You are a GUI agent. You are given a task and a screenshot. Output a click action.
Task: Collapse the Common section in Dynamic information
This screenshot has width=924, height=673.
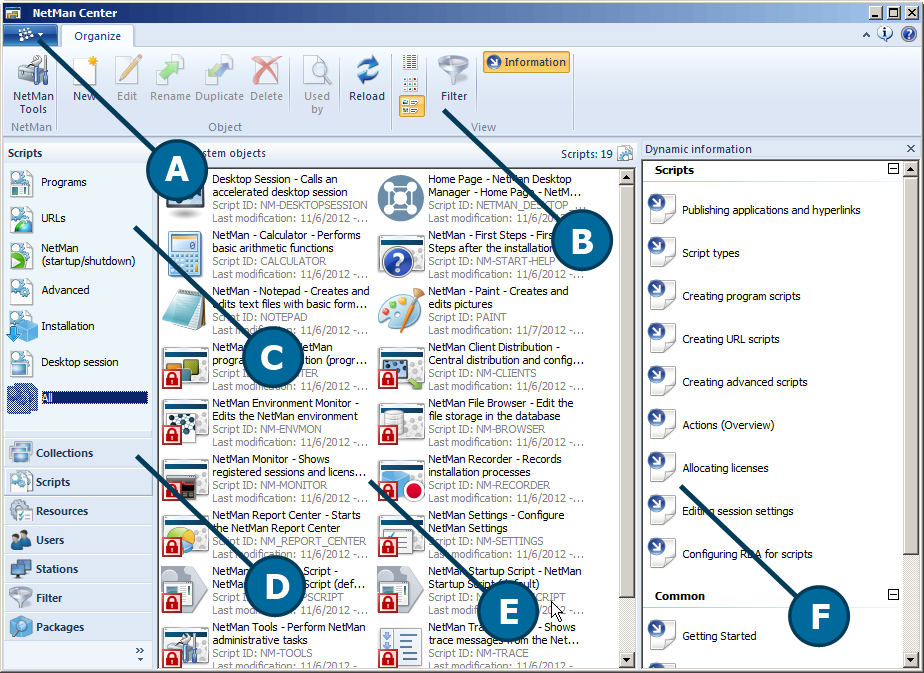click(x=893, y=595)
